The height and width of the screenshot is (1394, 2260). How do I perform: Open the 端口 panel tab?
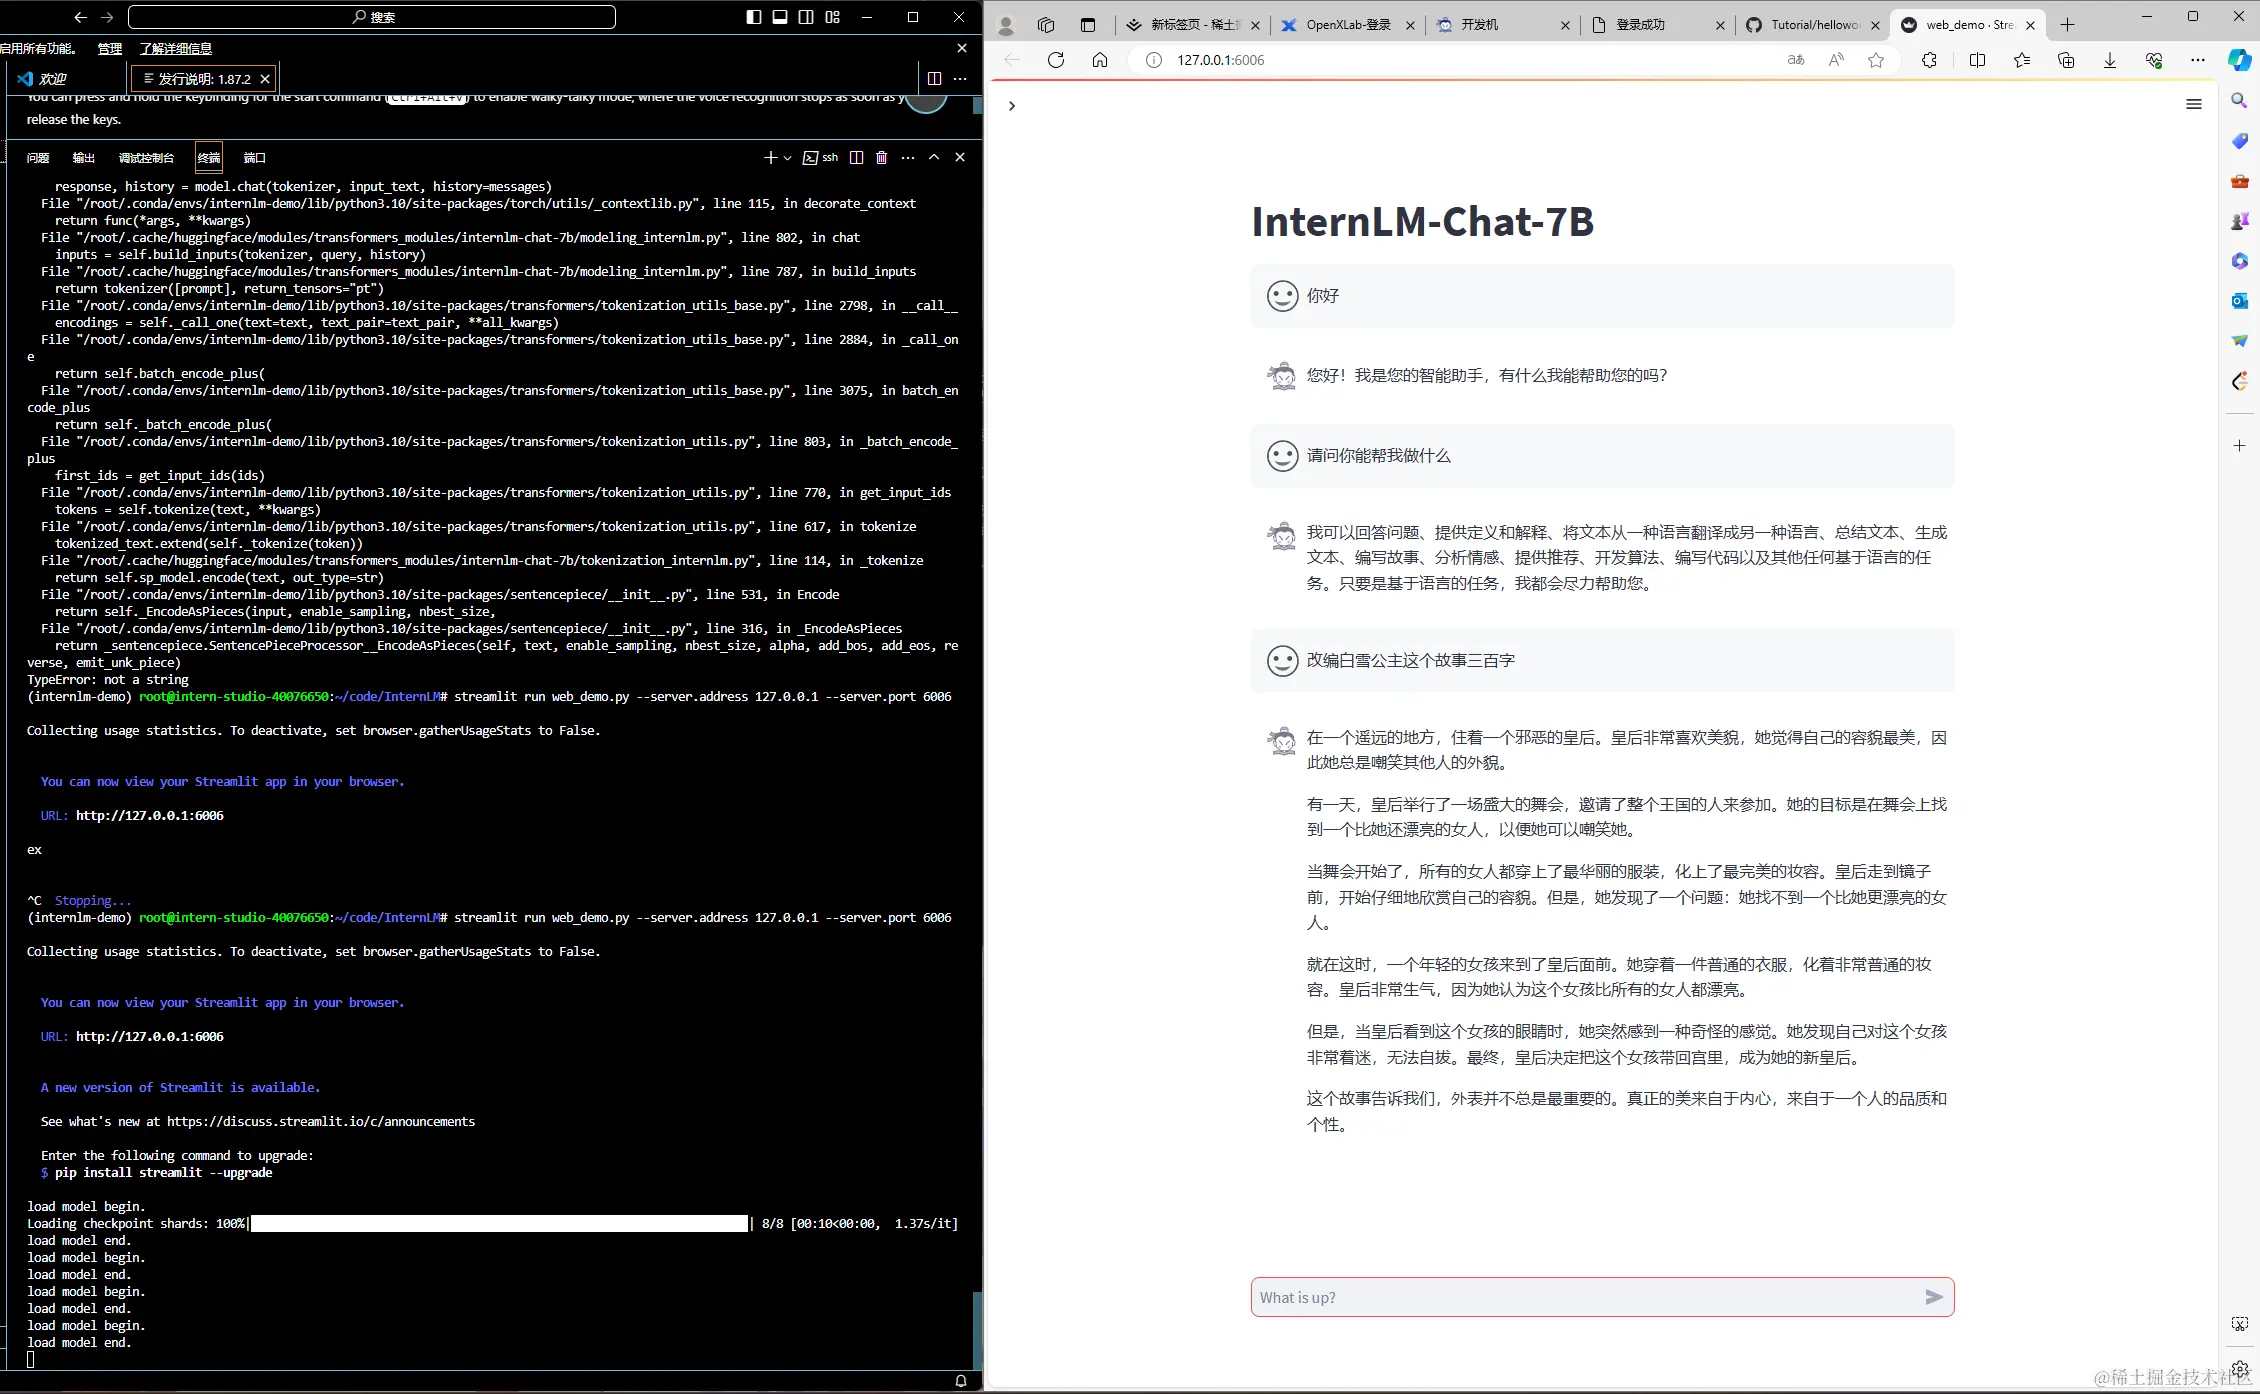pyautogui.click(x=255, y=158)
